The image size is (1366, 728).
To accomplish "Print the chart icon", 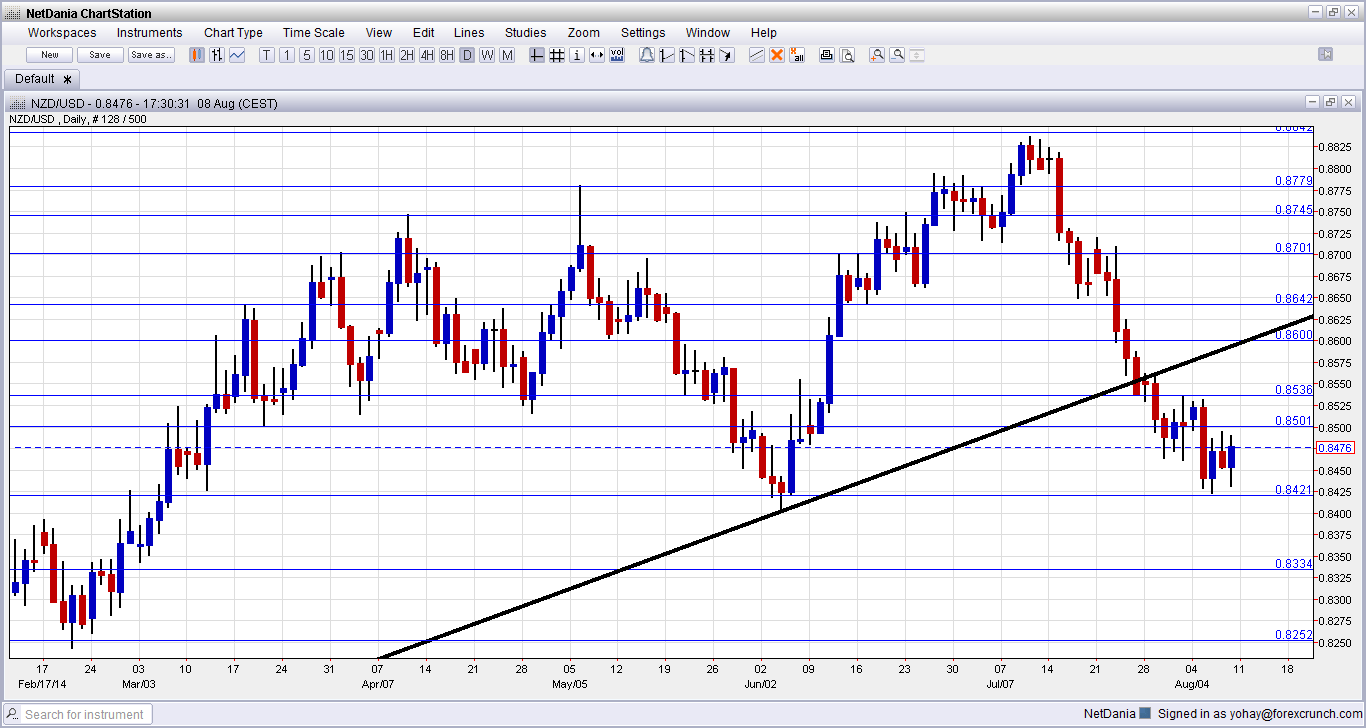I will [827, 55].
